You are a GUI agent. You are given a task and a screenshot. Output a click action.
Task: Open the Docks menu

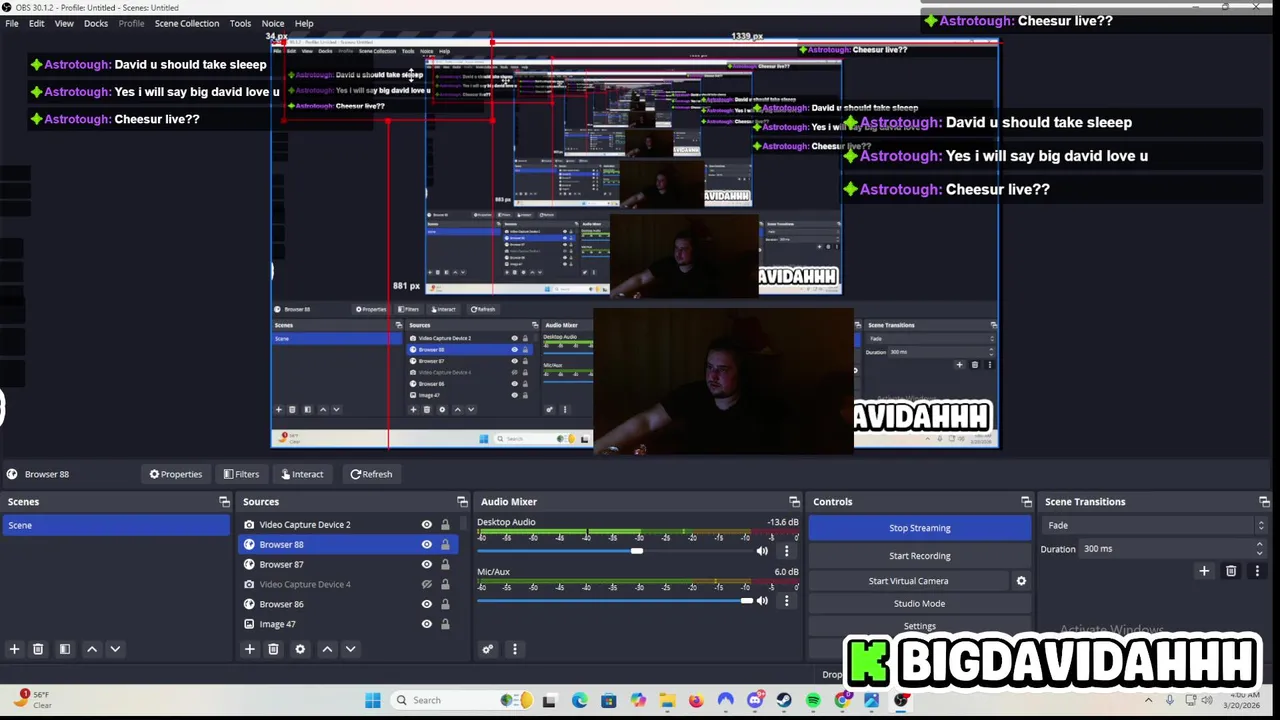click(96, 23)
